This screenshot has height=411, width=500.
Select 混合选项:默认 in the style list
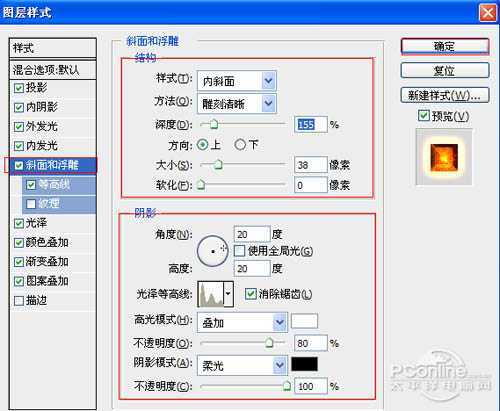(x=53, y=70)
